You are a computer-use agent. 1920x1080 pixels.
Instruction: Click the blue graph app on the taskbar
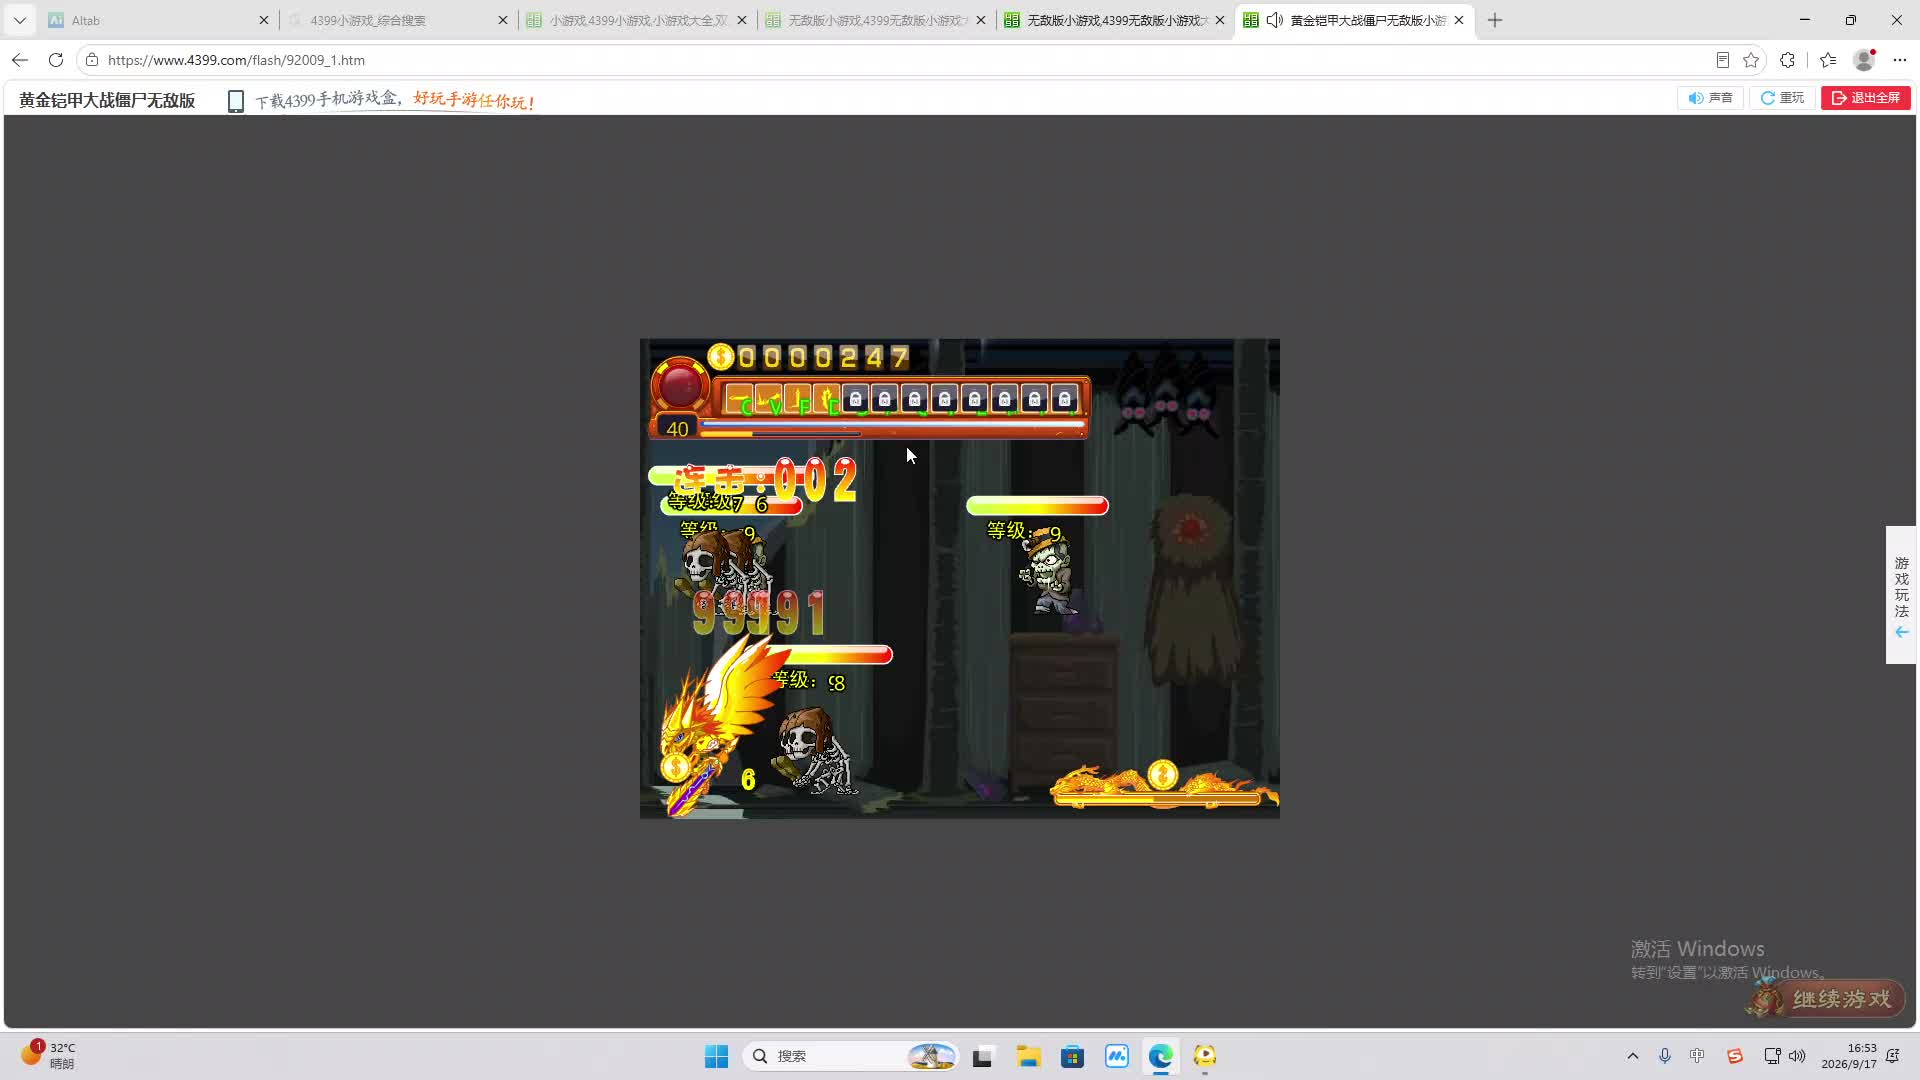[x=1117, y=1056]
